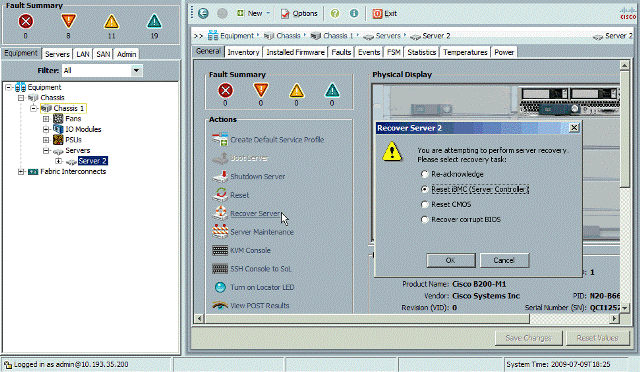The width and height of the screenshot is (640, 372).
Task: Expand the Server 2 tree node
Action: pyautogui.click(x=59, y=161)
